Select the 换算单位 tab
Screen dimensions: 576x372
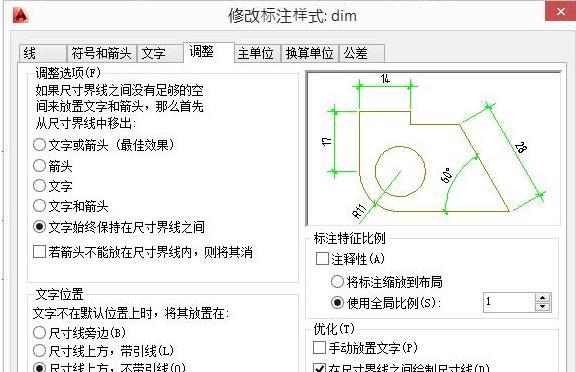(x=310, y=53)
